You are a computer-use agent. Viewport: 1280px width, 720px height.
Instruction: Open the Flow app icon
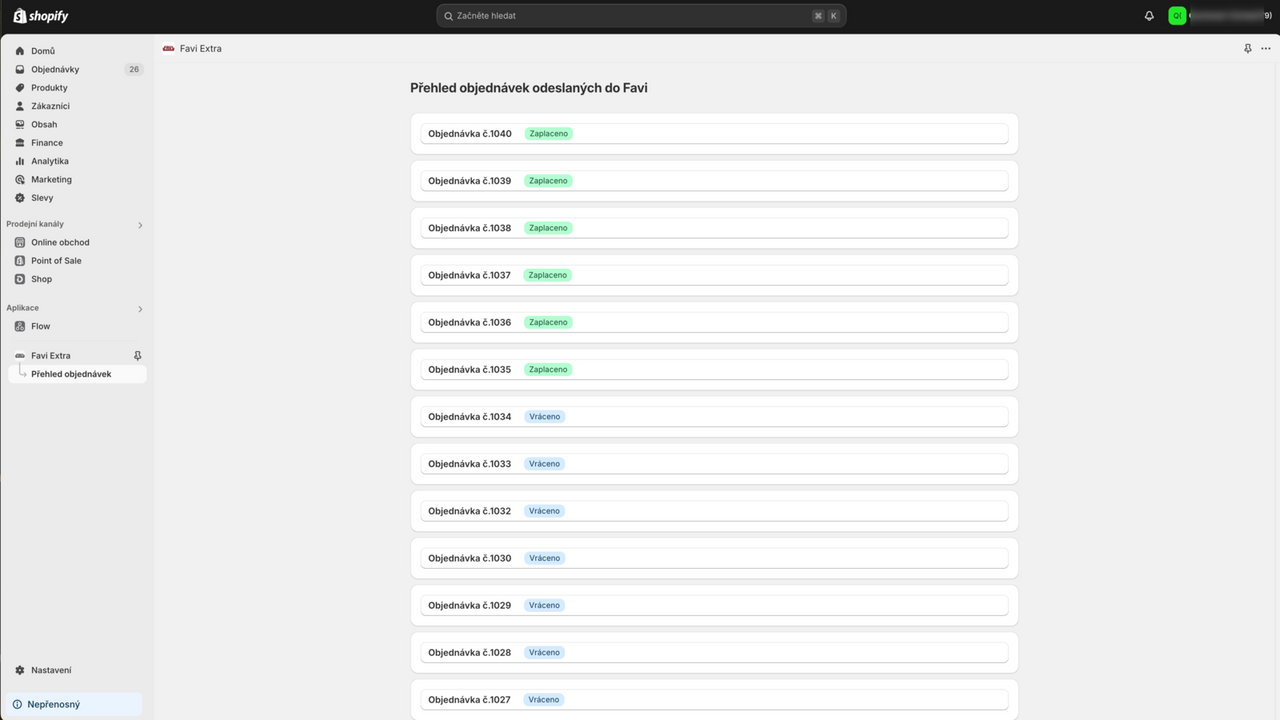coord(20,326)
